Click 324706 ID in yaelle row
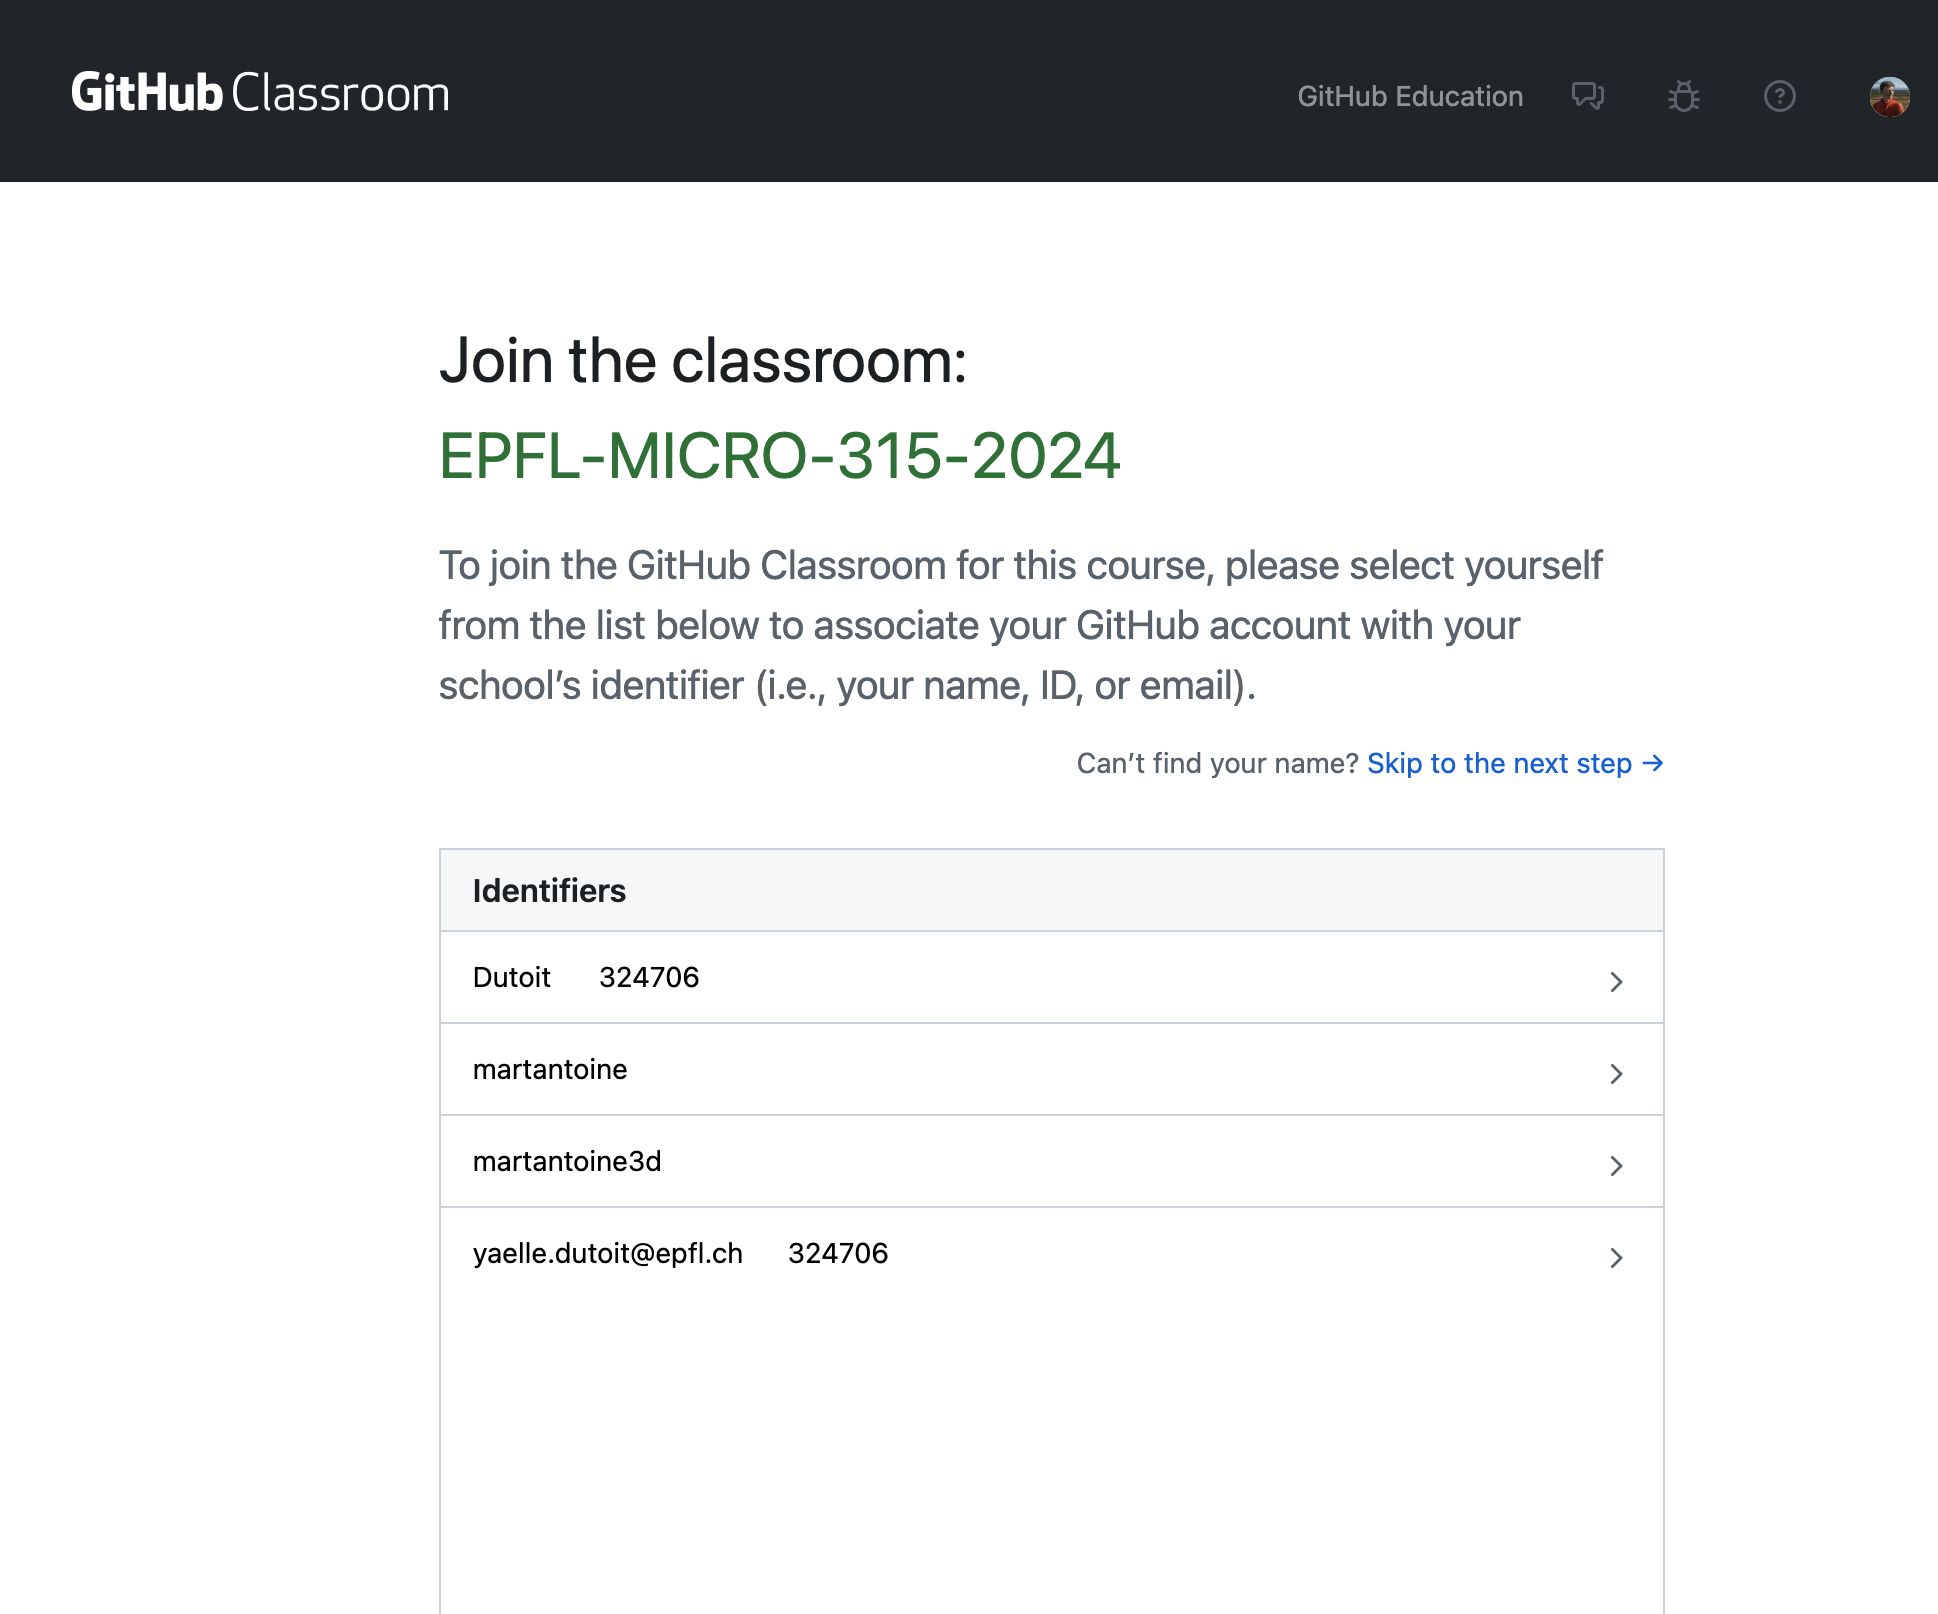 tap(838, 1253)
